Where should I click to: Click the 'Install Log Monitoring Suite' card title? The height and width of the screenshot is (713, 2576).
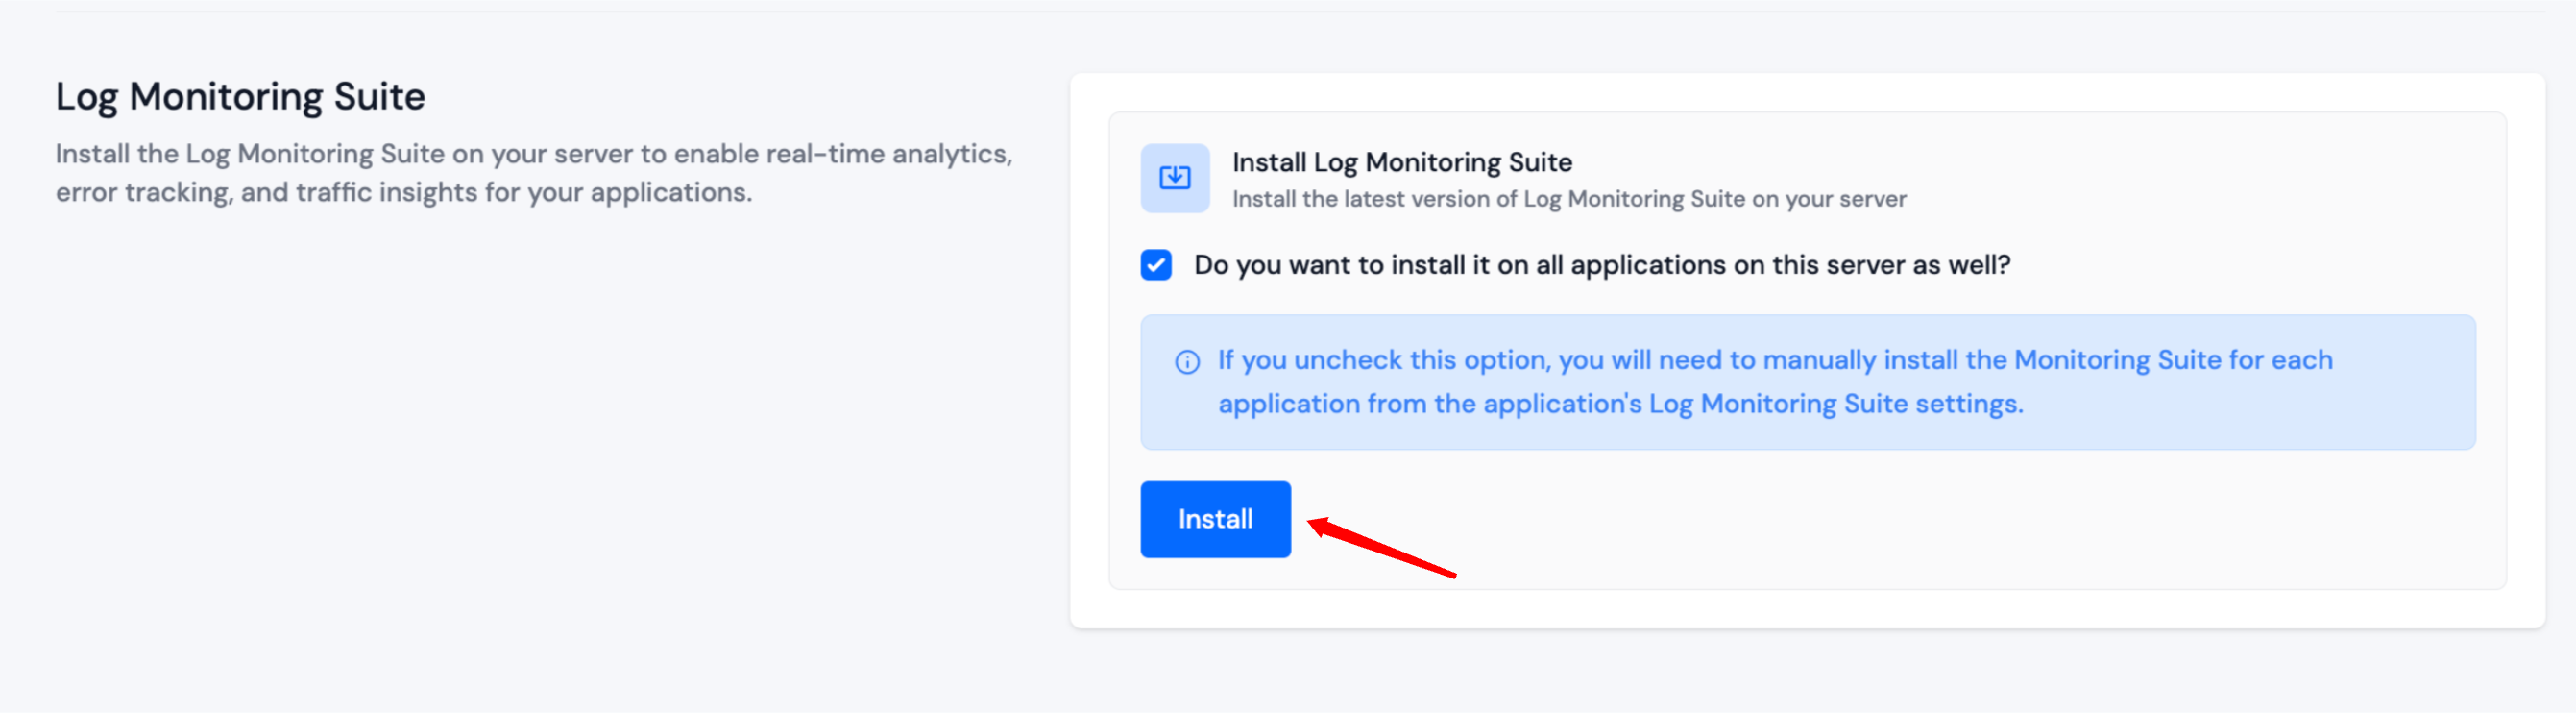tap(1401, 162)
